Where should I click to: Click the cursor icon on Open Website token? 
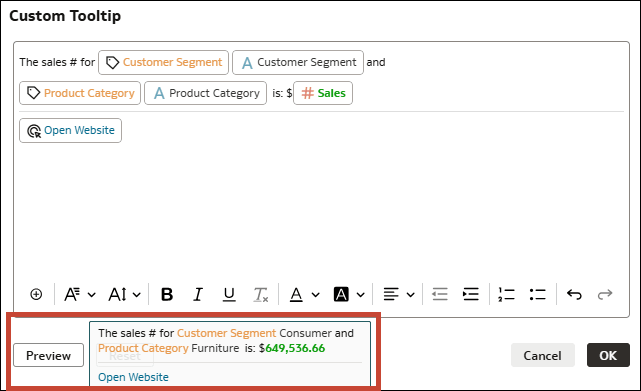point(34,131)
